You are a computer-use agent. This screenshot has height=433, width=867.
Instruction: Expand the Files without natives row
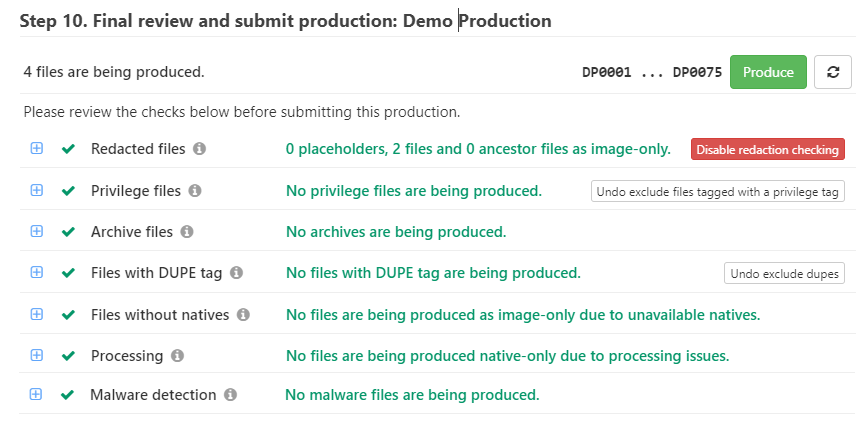tap(37, 315)
